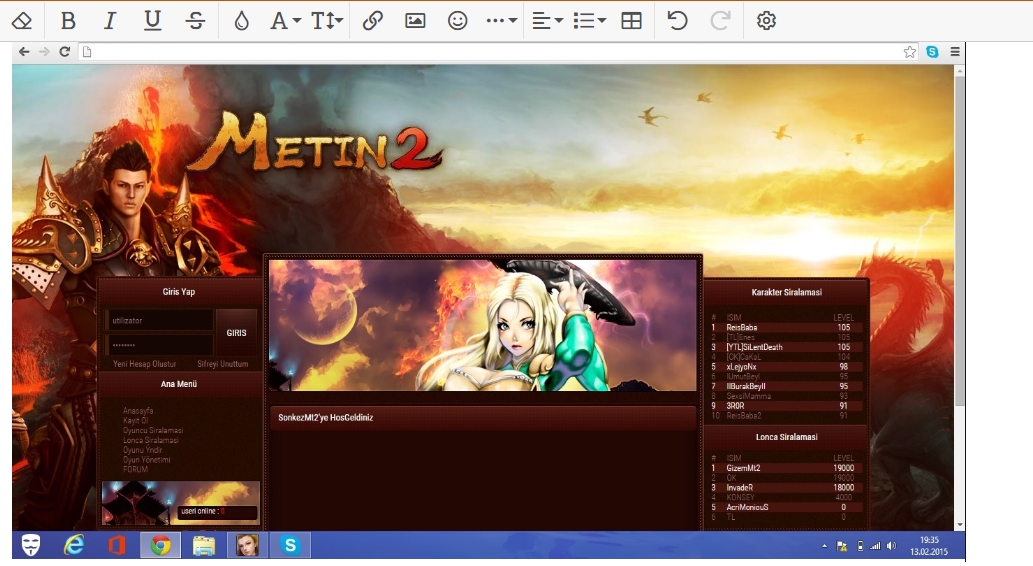This screenshot has height=566, width=1033.
Task: Toggle italic formatting
Action: [109, 21]
